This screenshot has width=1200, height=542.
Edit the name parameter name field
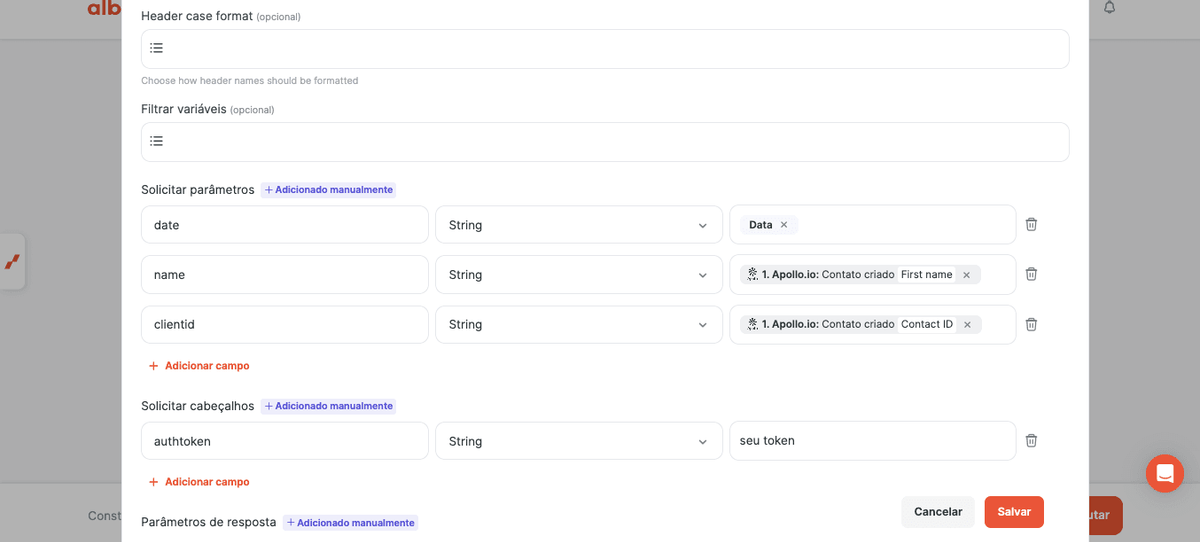[x=285, y=275]
